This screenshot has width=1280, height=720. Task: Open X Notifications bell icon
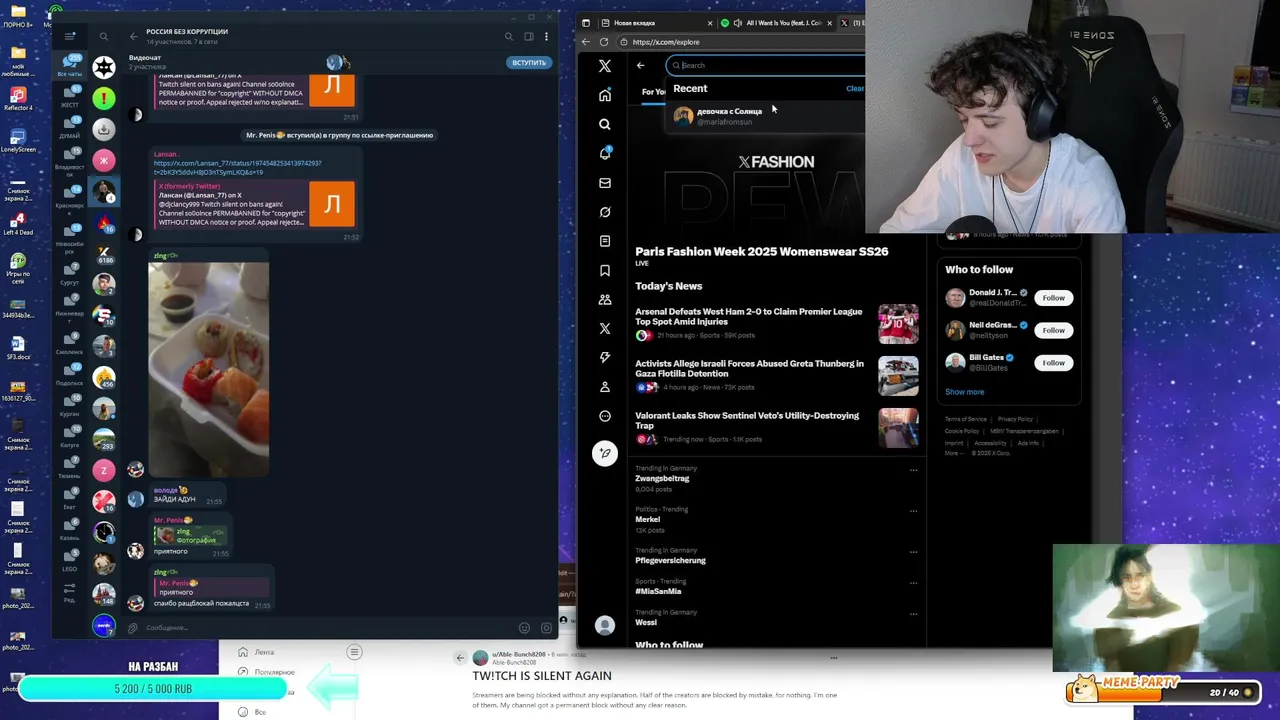click(x=605, y=153)
